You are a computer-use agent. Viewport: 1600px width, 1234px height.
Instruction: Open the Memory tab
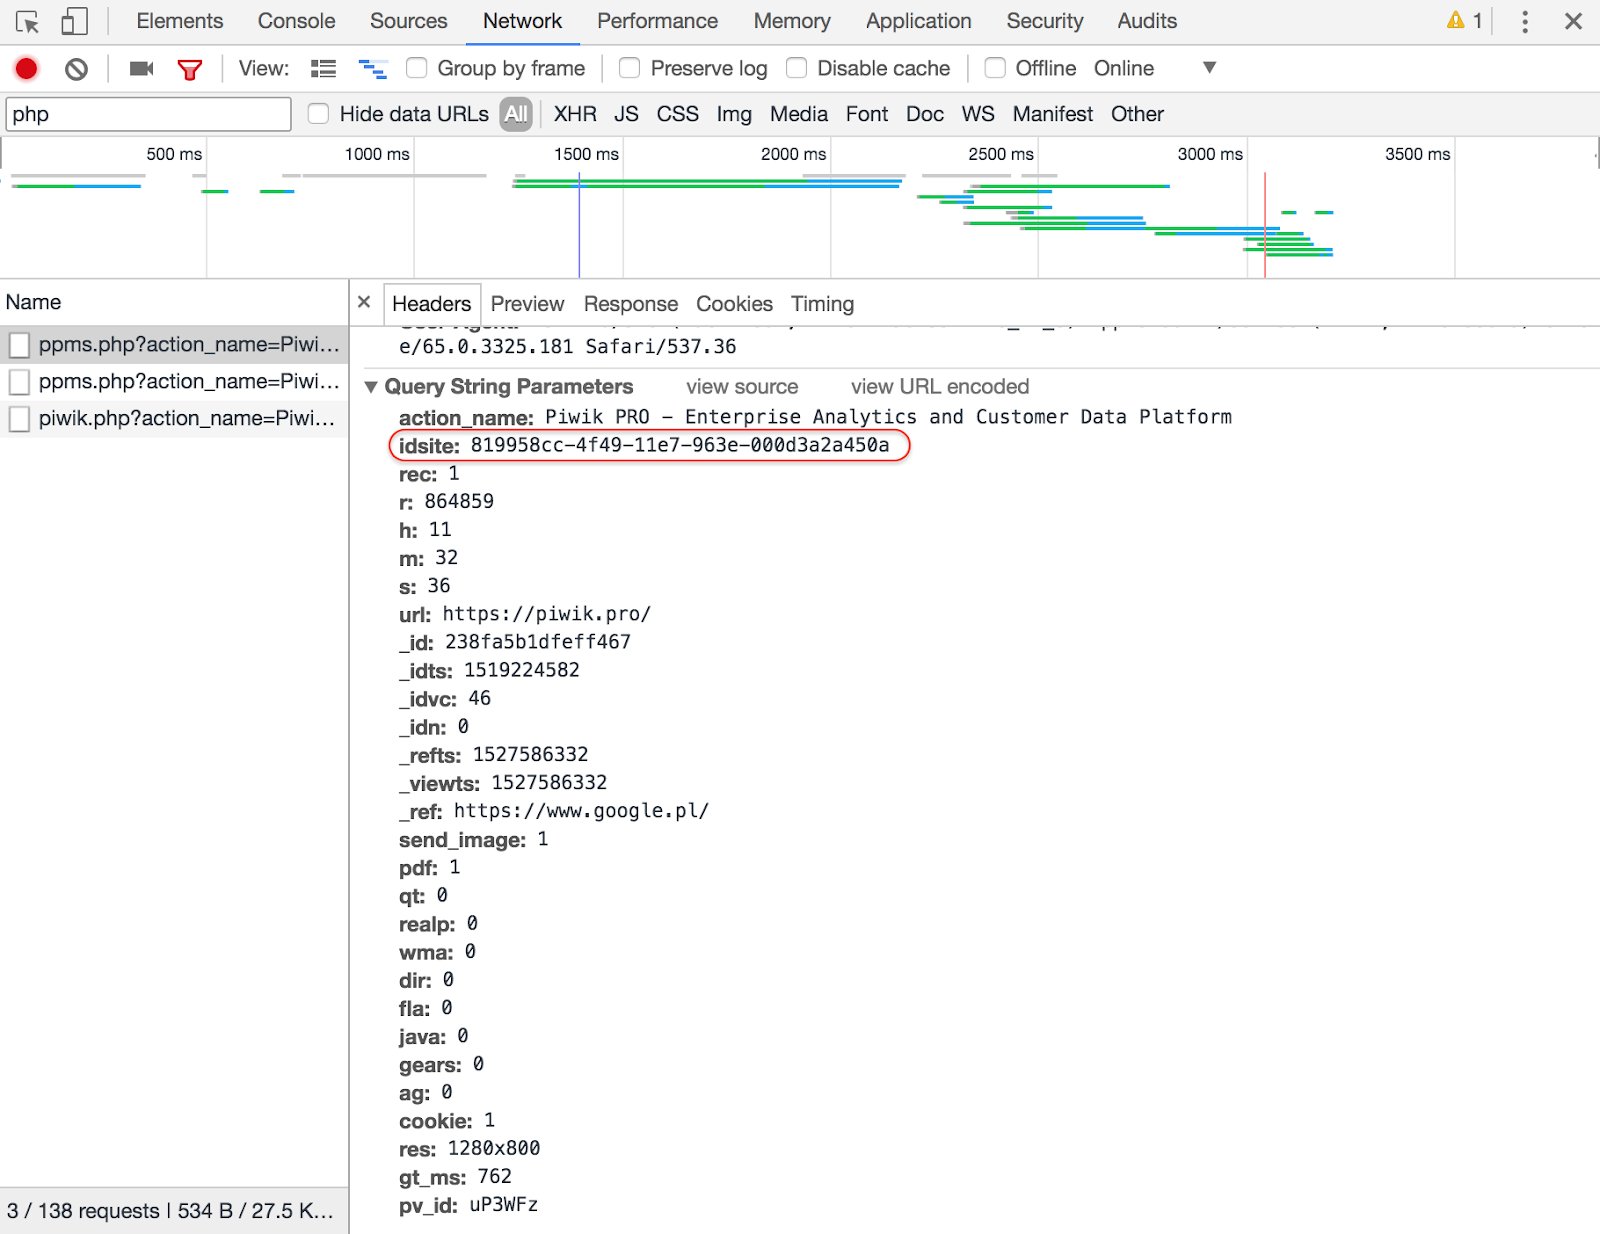(792, 21)
